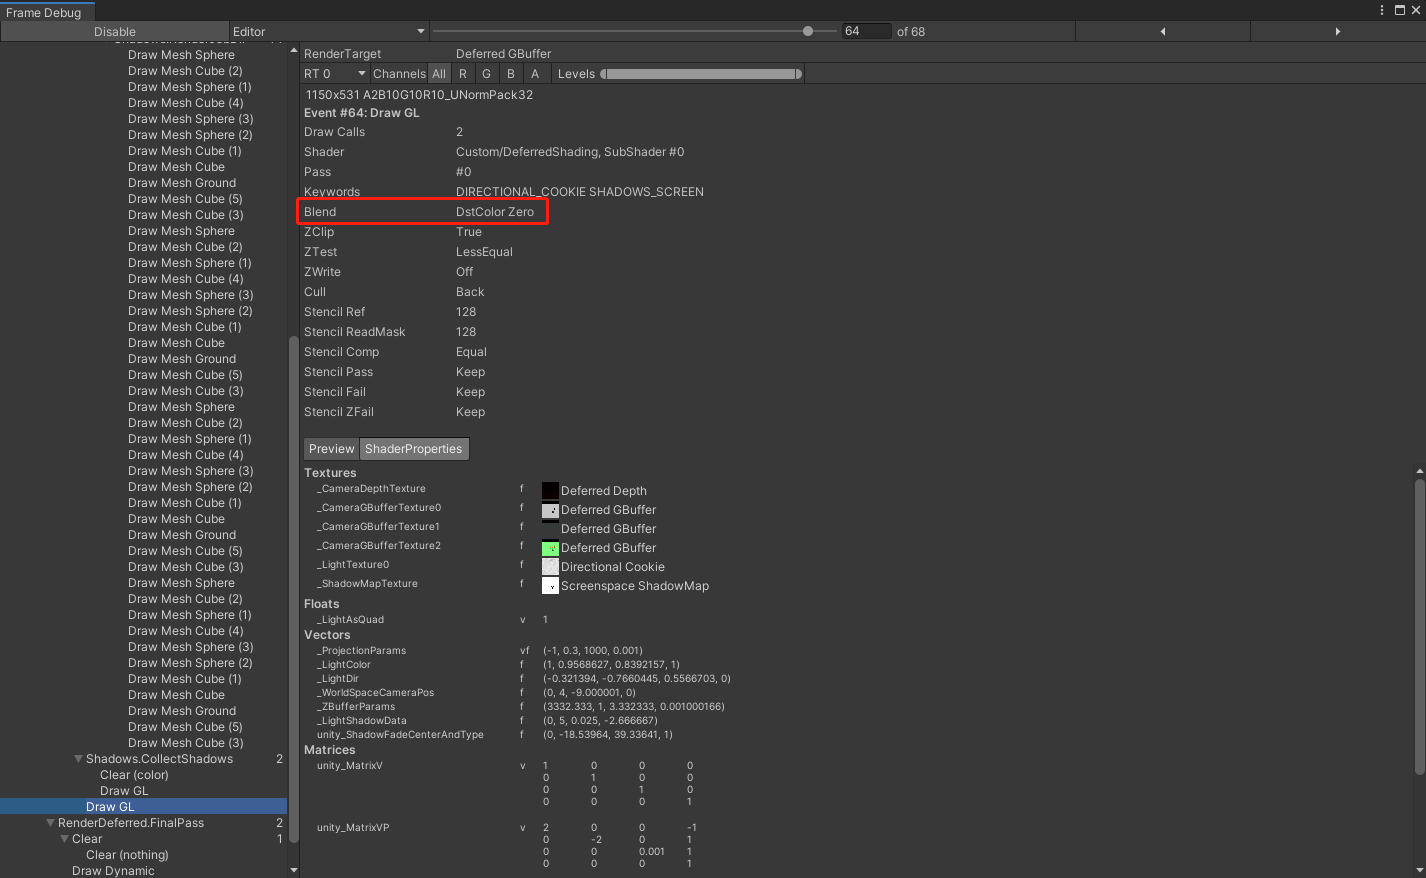Select the All channels toggle

click(439, 74)
